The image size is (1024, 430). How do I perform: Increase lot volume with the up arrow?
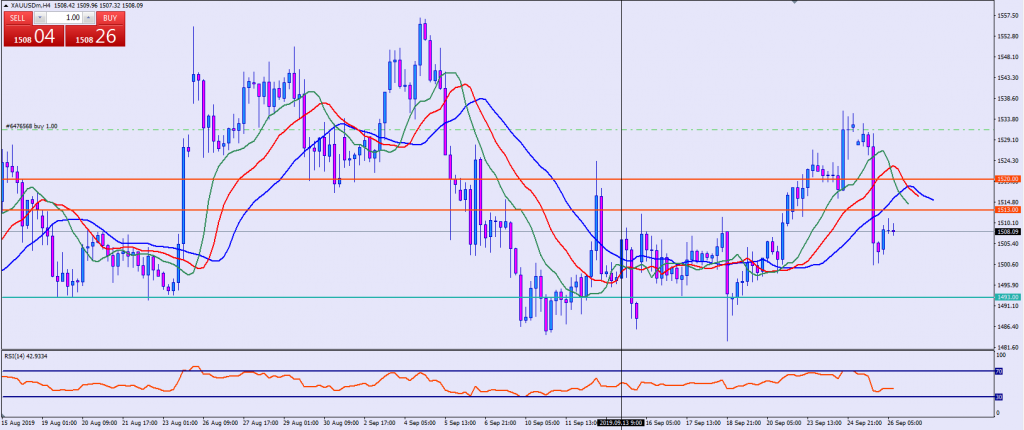[88, 18]
